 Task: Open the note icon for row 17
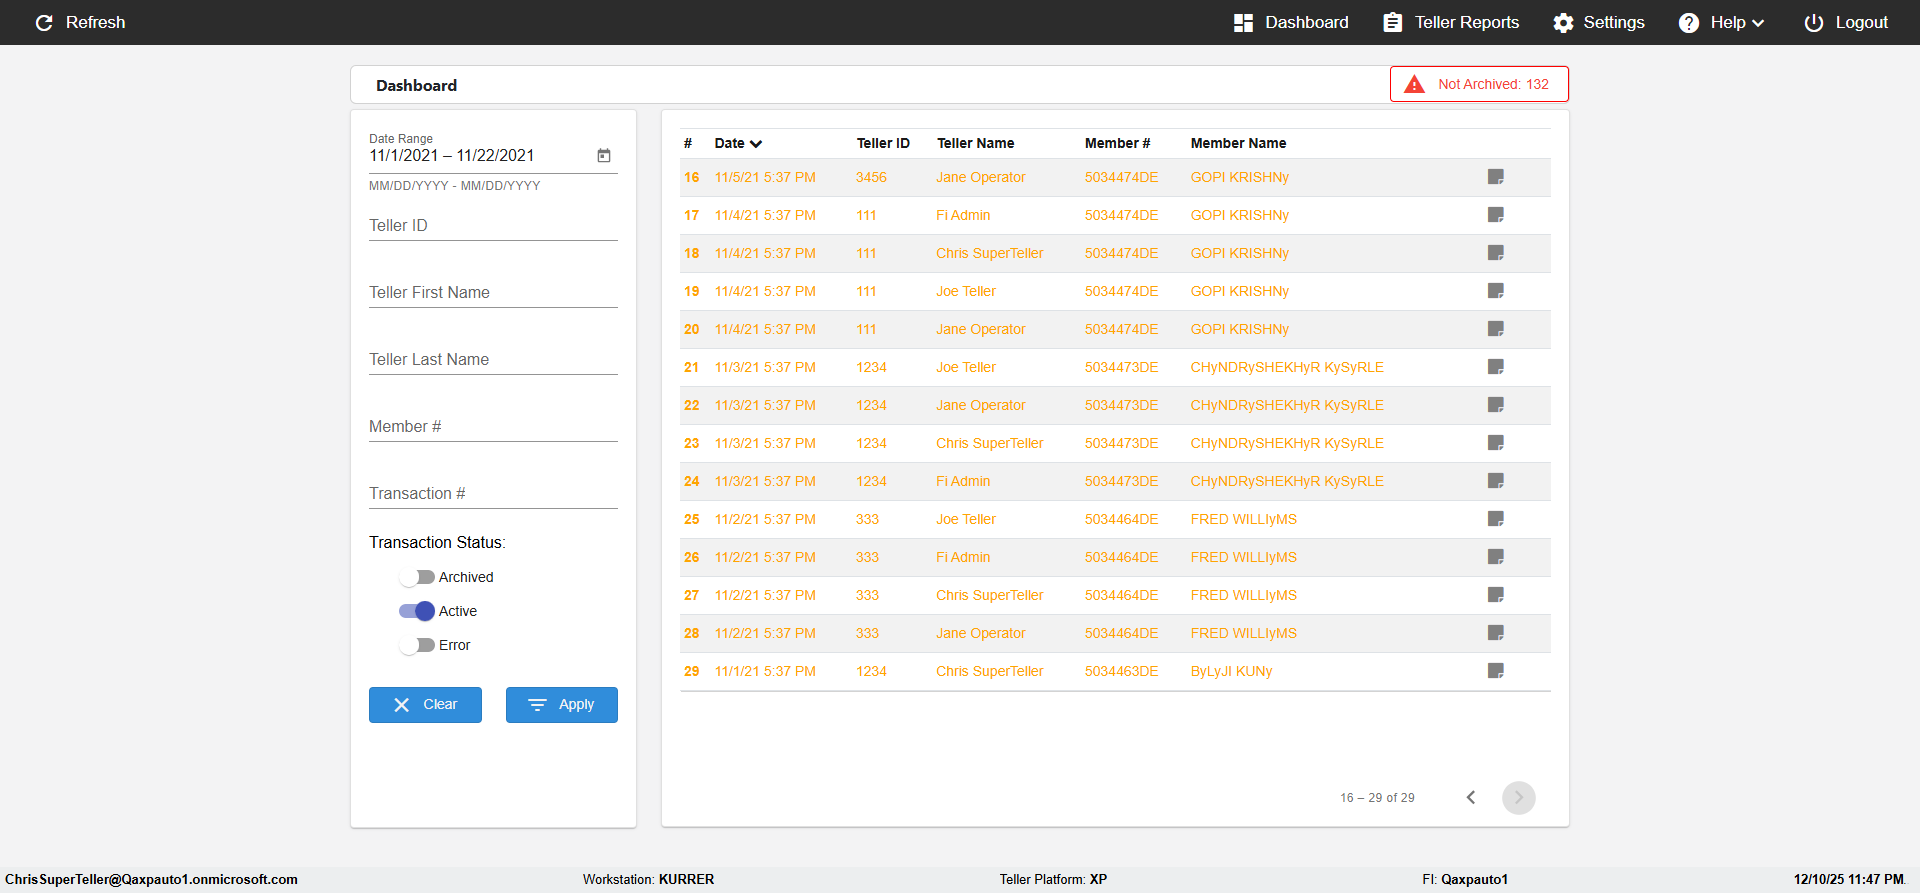(1496, 215)
